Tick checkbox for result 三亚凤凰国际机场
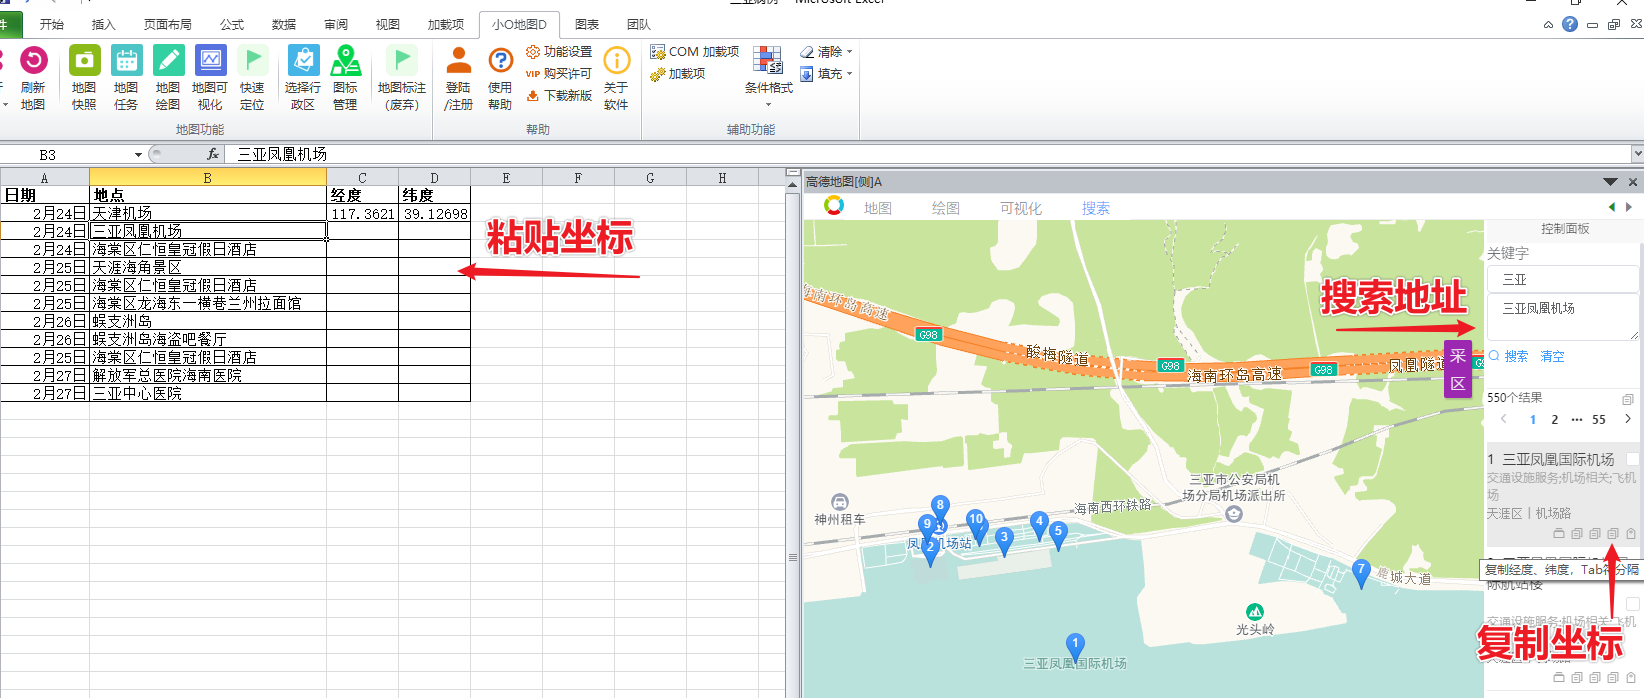The width and height of the screenshot is (1644, 698). [1633, 459]
